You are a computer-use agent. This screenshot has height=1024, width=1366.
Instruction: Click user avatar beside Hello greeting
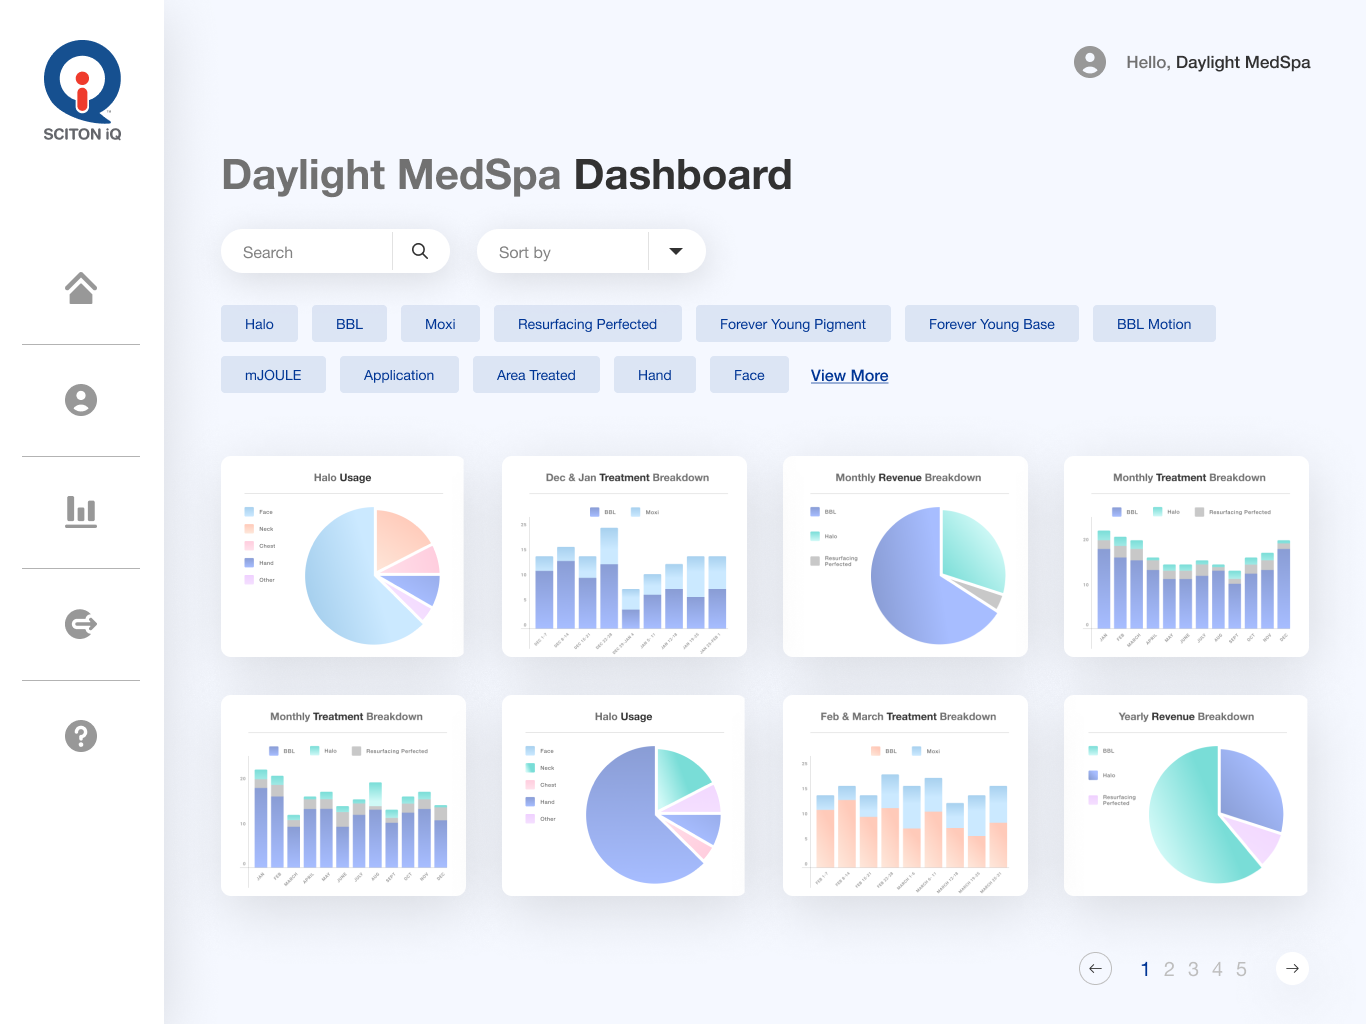click(1090, 62)
